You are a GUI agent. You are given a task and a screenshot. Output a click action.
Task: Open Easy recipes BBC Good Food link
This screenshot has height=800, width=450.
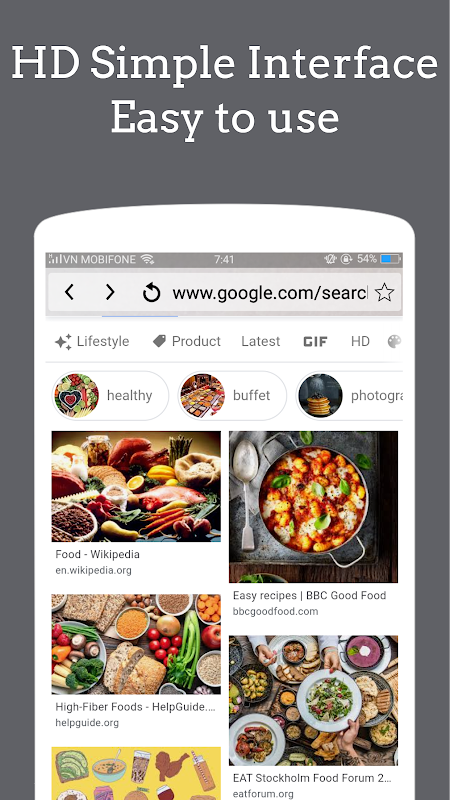coord(309,595)
